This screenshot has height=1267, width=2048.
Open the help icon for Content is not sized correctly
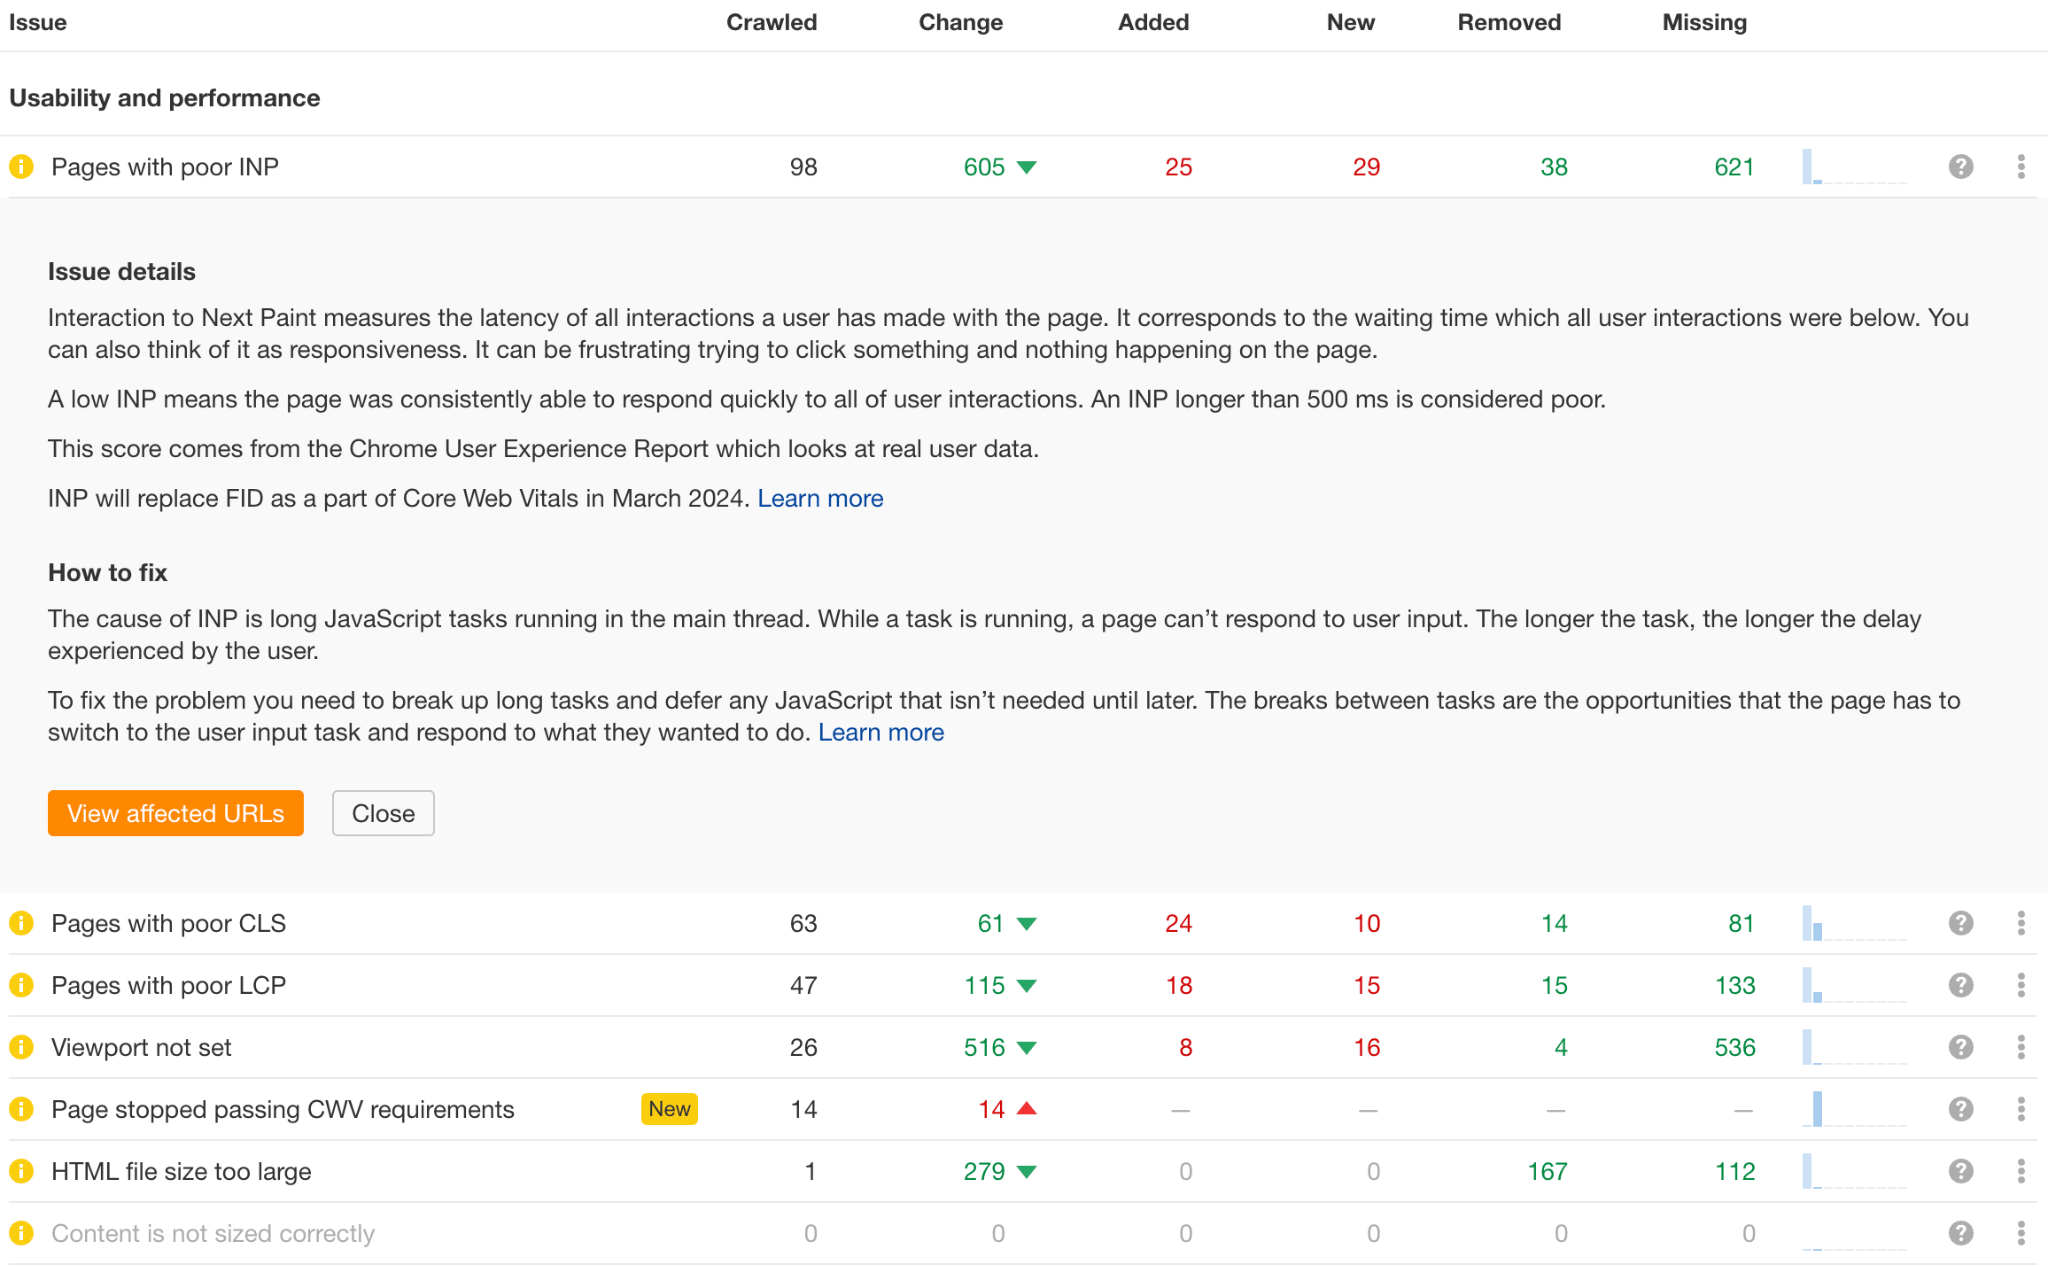coord(1959,1233)
